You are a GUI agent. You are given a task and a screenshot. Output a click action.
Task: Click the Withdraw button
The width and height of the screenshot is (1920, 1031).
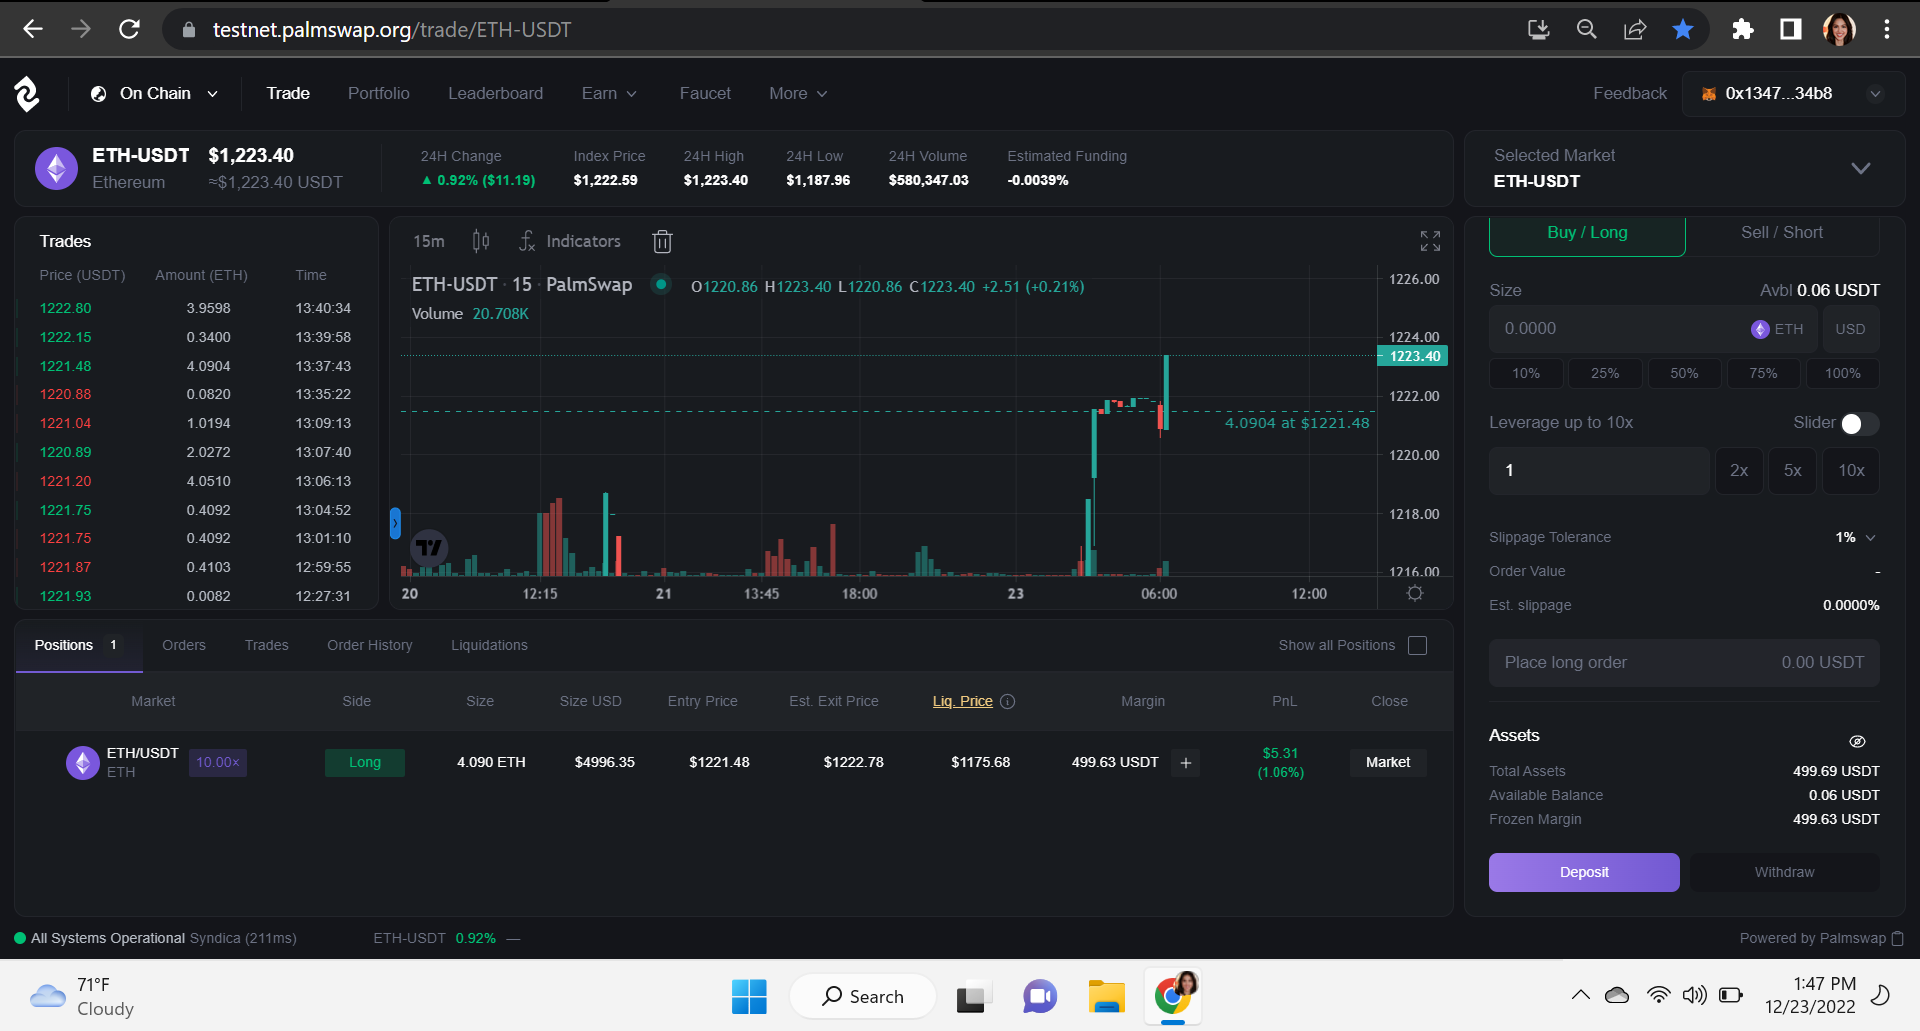pos(1784,872)
